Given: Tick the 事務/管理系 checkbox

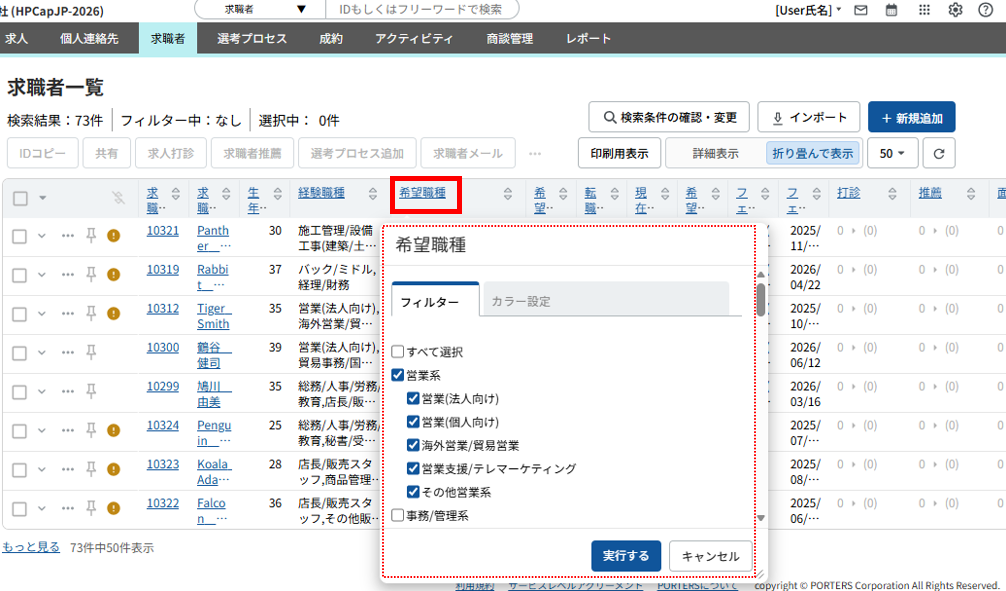Looking at the screenshot, I should pos(398,516).
